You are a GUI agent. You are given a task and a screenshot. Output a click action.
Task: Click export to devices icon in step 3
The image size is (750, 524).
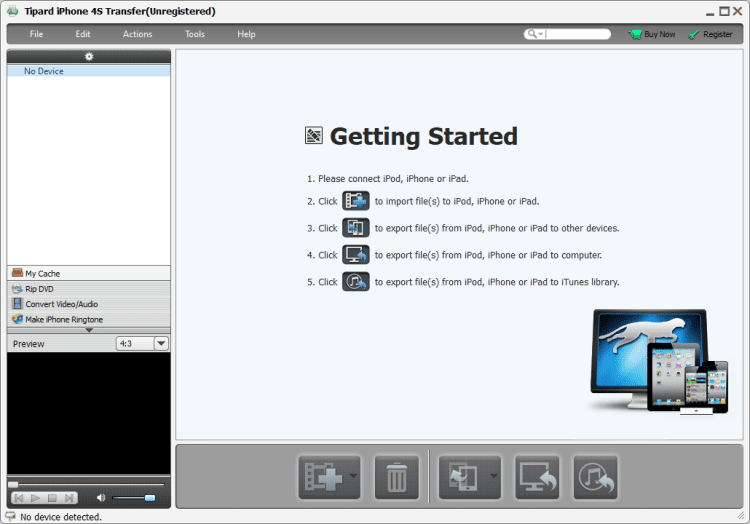pyautogui.click(x=356, y=228)
